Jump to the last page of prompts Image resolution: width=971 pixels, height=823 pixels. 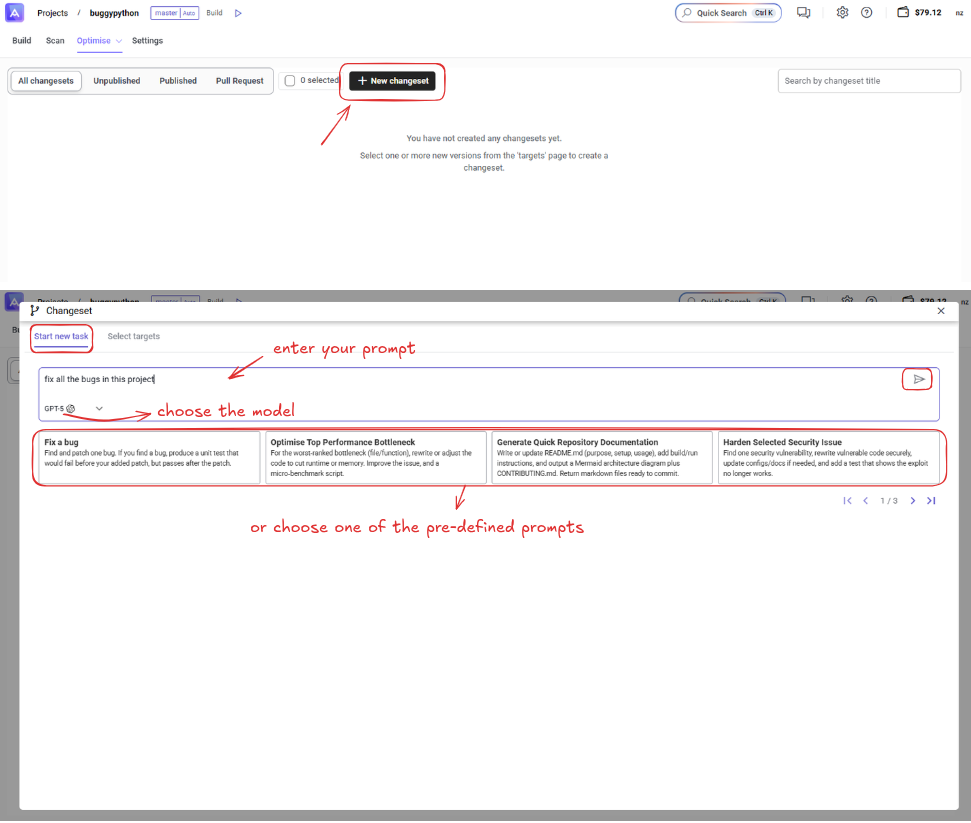click(x=931, y=501)
